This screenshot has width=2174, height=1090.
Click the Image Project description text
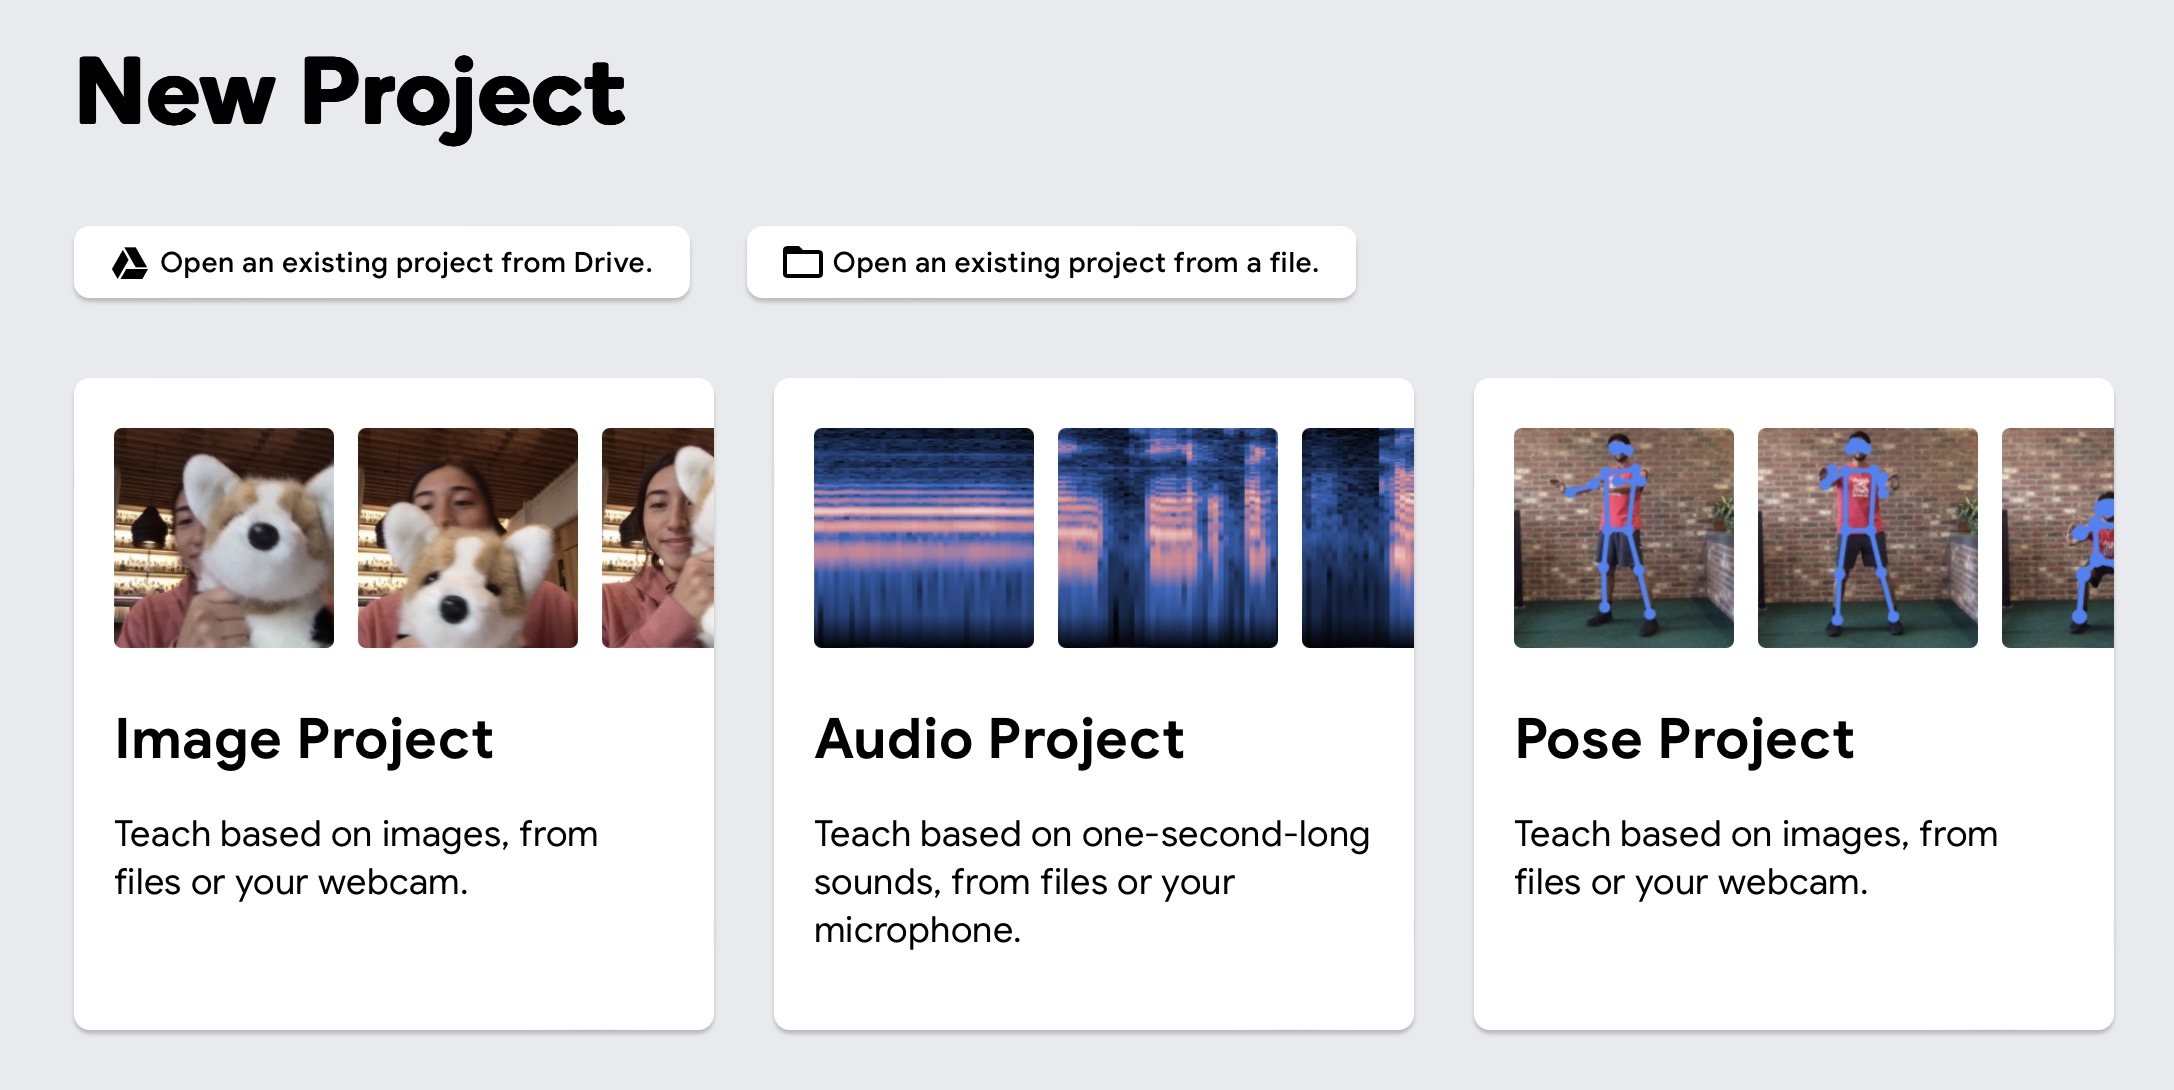[356, 858]
